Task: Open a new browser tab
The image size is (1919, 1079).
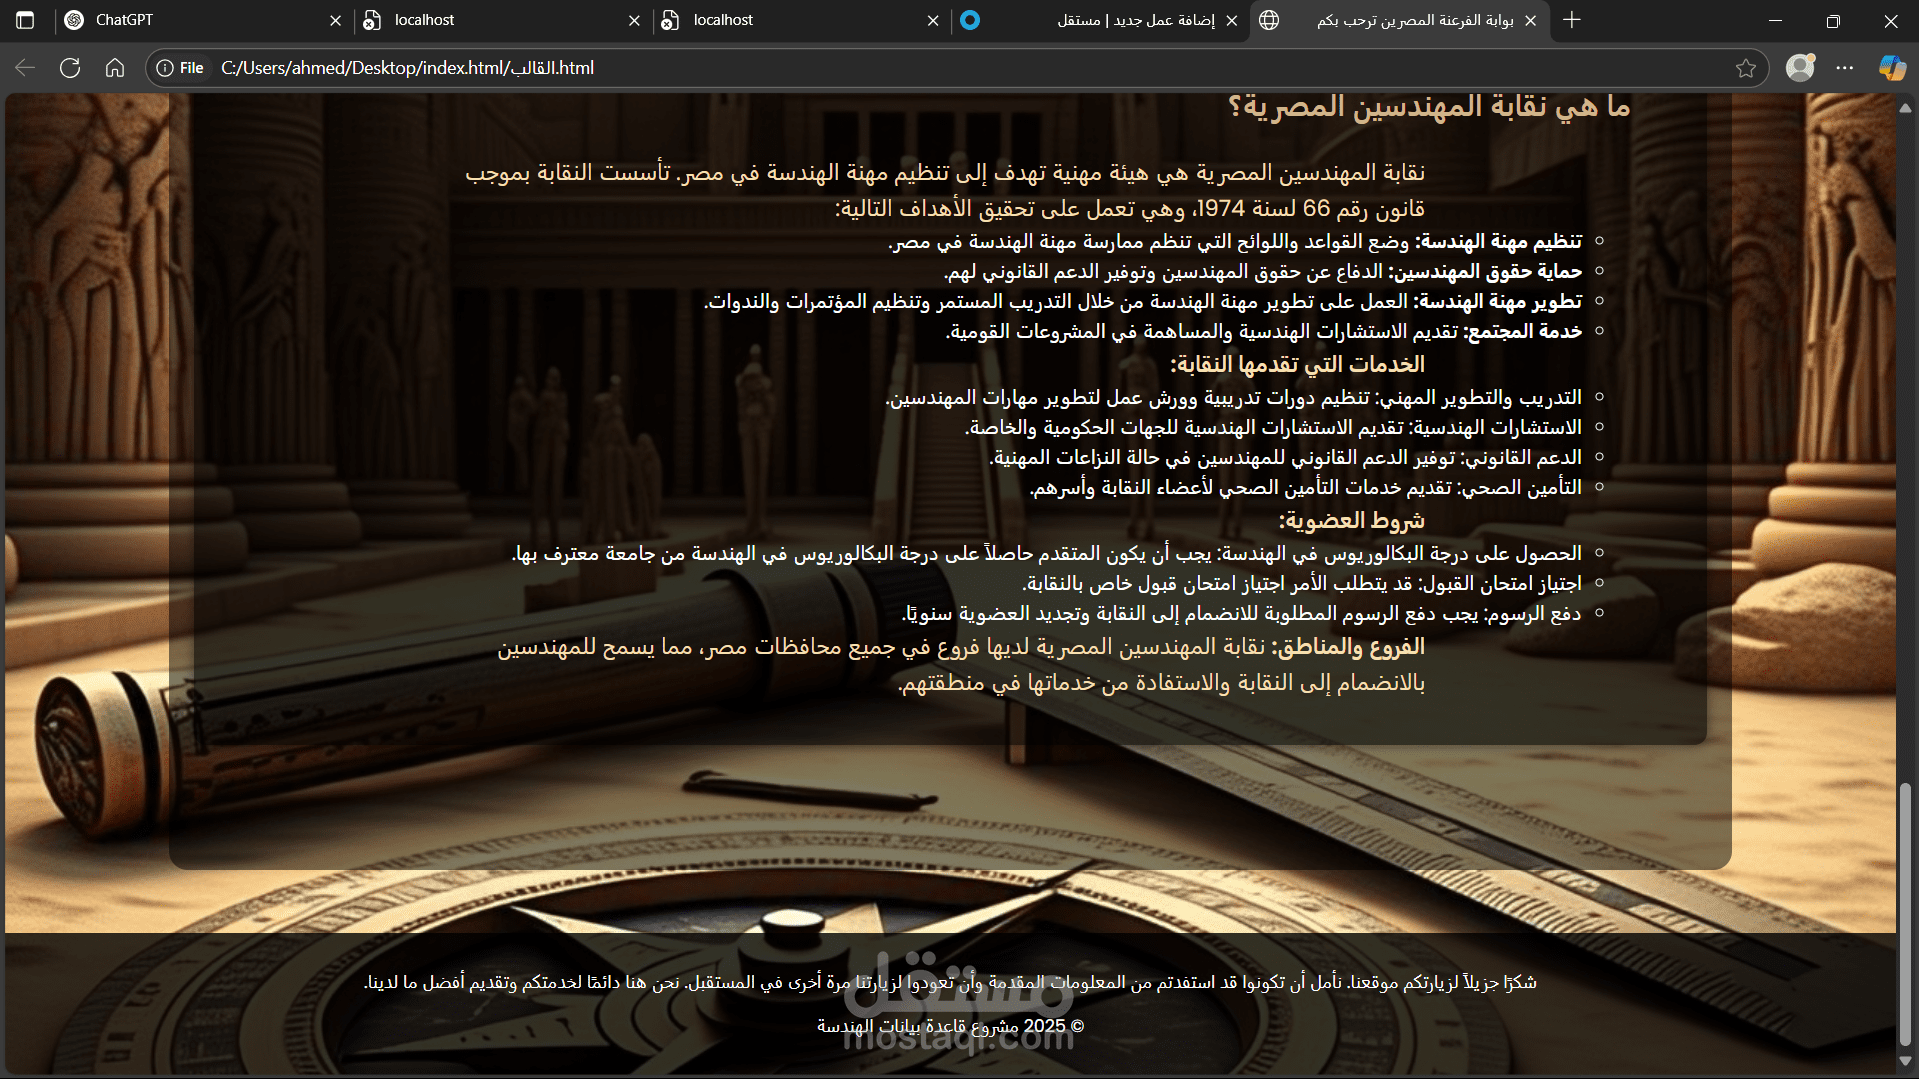Action: (x=1572, y=20)
